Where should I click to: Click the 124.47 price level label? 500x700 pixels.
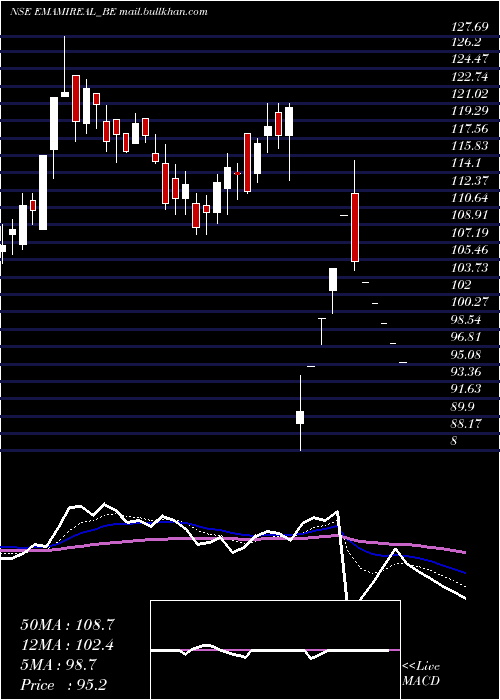[x=470, y=59]
